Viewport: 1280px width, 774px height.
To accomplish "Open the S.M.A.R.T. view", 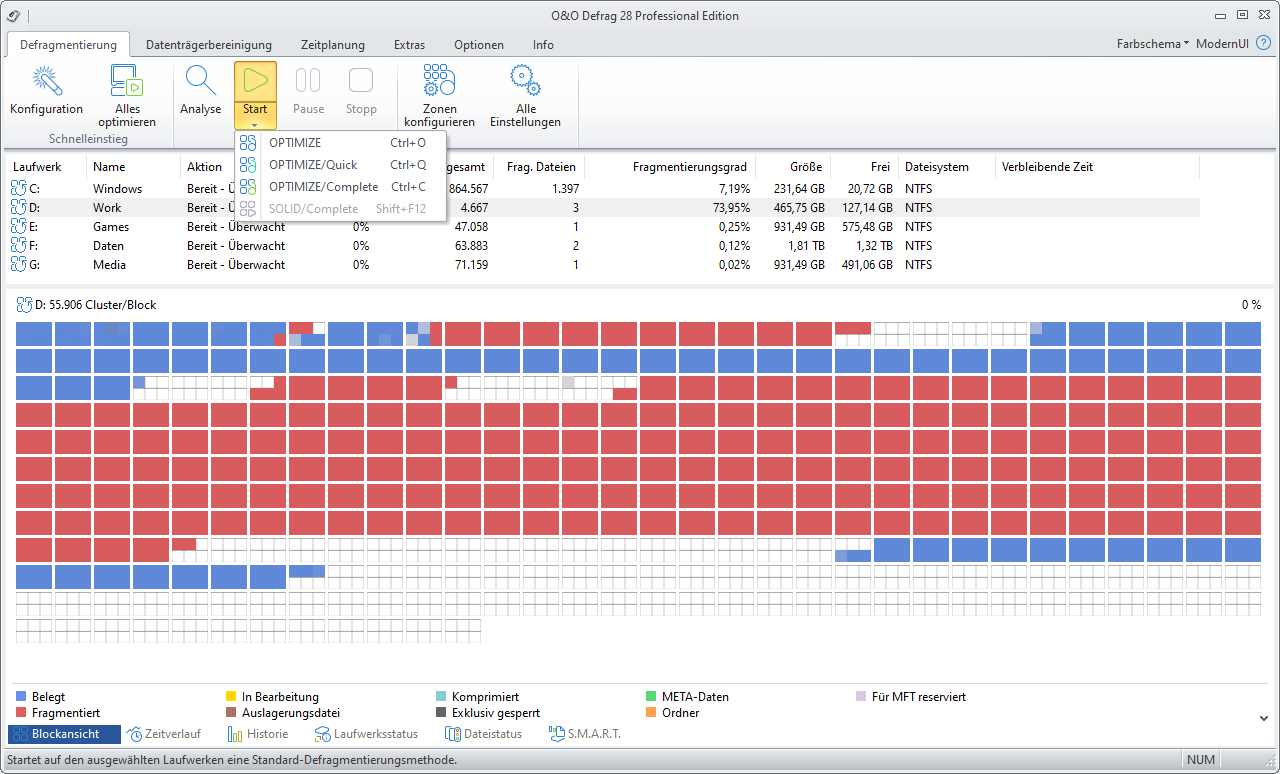I will 585,734.
